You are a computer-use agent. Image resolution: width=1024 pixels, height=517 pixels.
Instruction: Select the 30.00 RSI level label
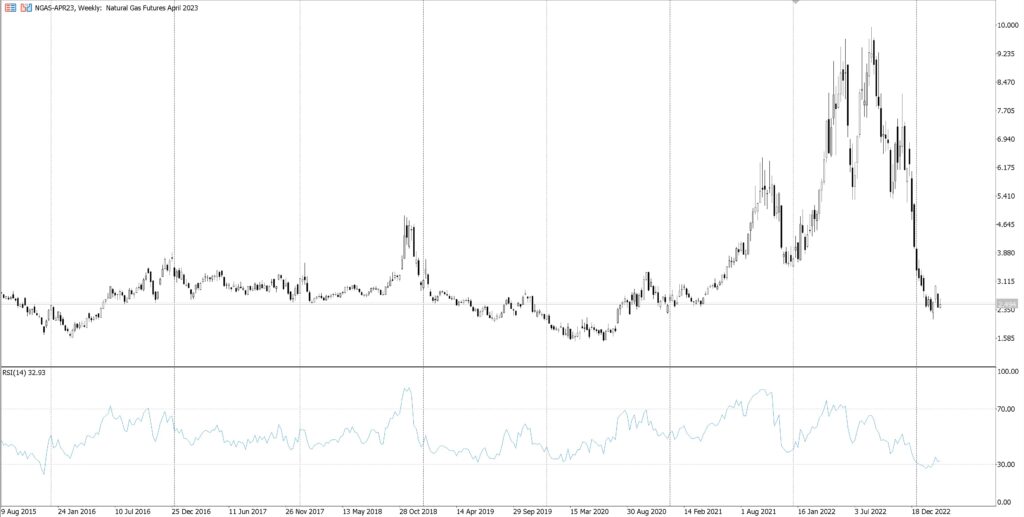1007,465
